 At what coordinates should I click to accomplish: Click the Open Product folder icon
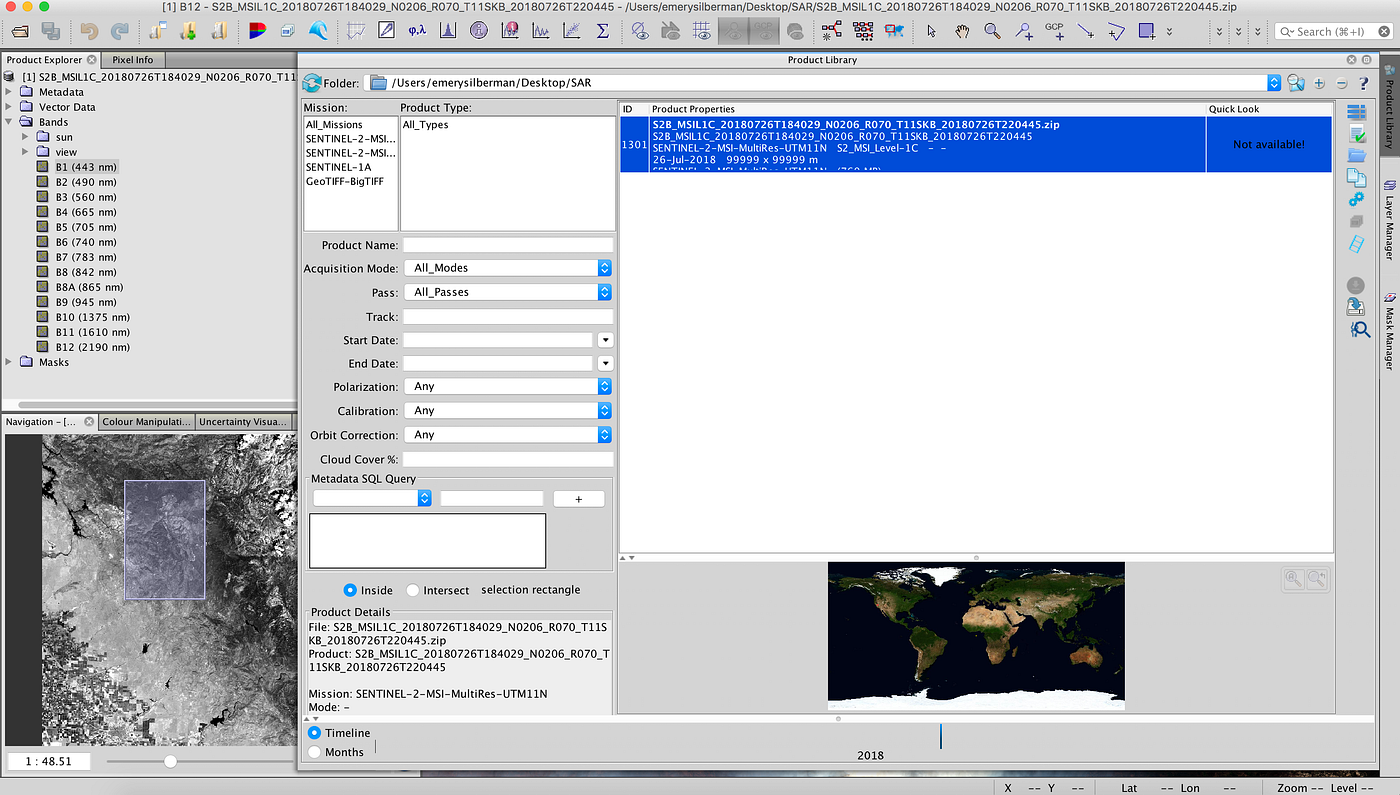[x=20, y=31]
